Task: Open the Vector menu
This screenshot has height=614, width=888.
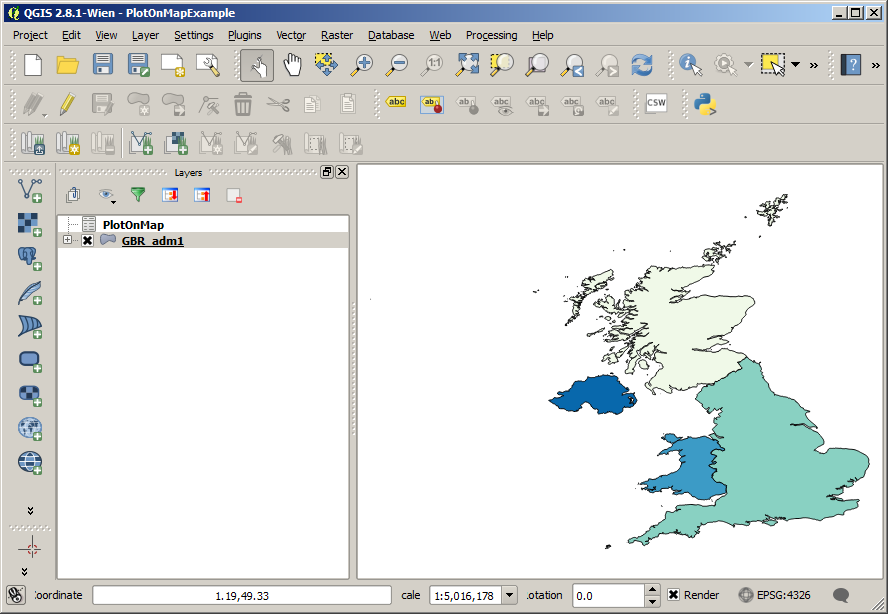Action: pyautogui.click(x=291, y=35)
